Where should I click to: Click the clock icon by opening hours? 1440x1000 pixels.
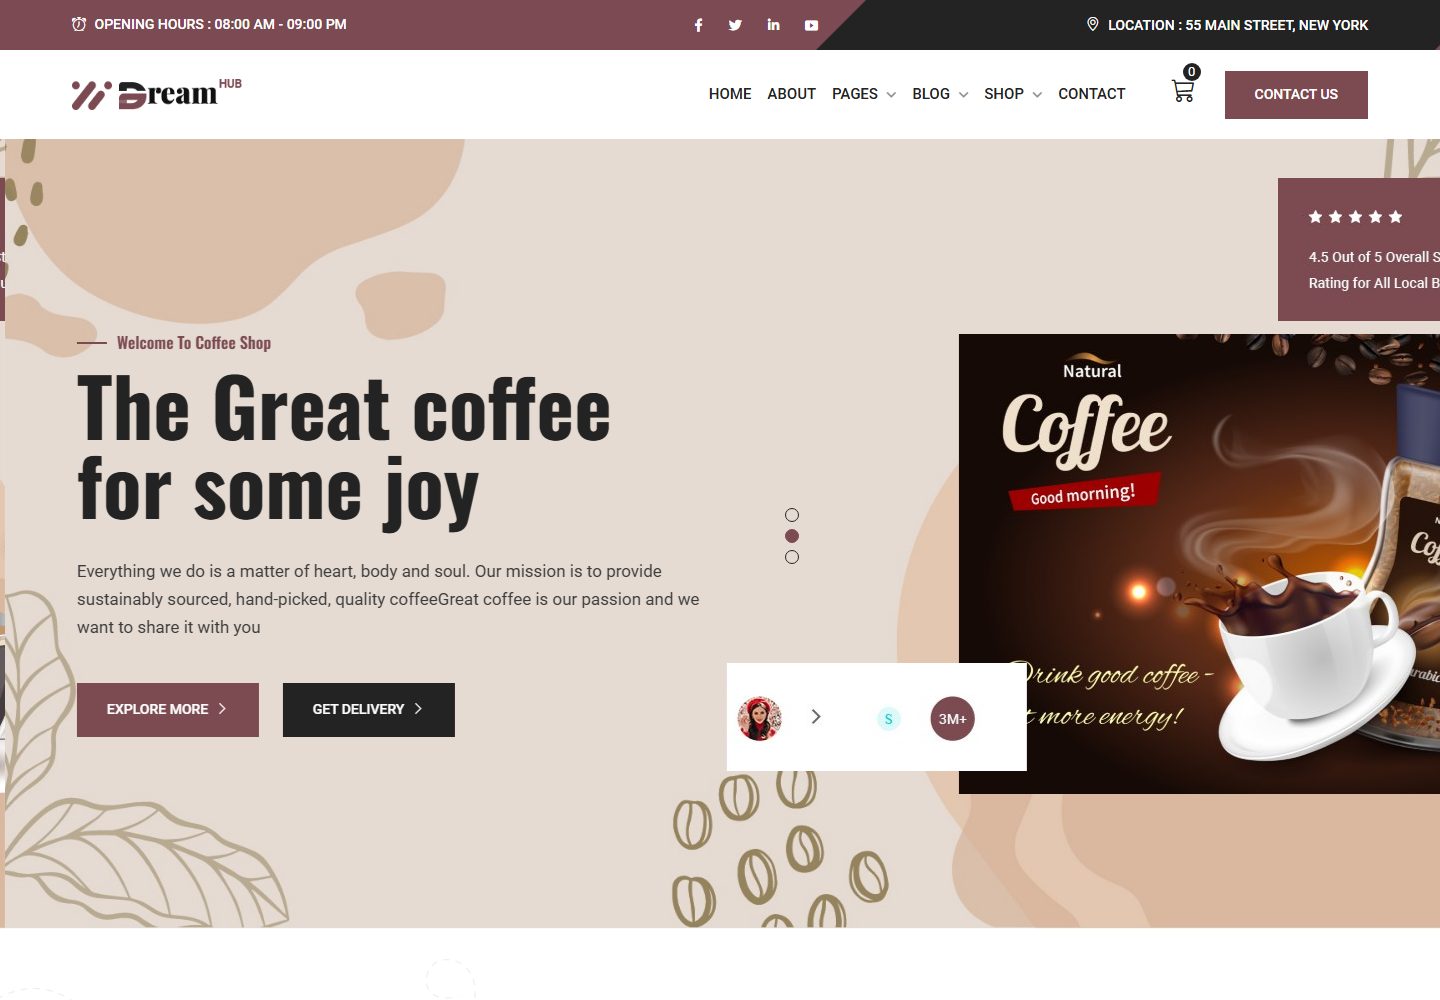79,24
